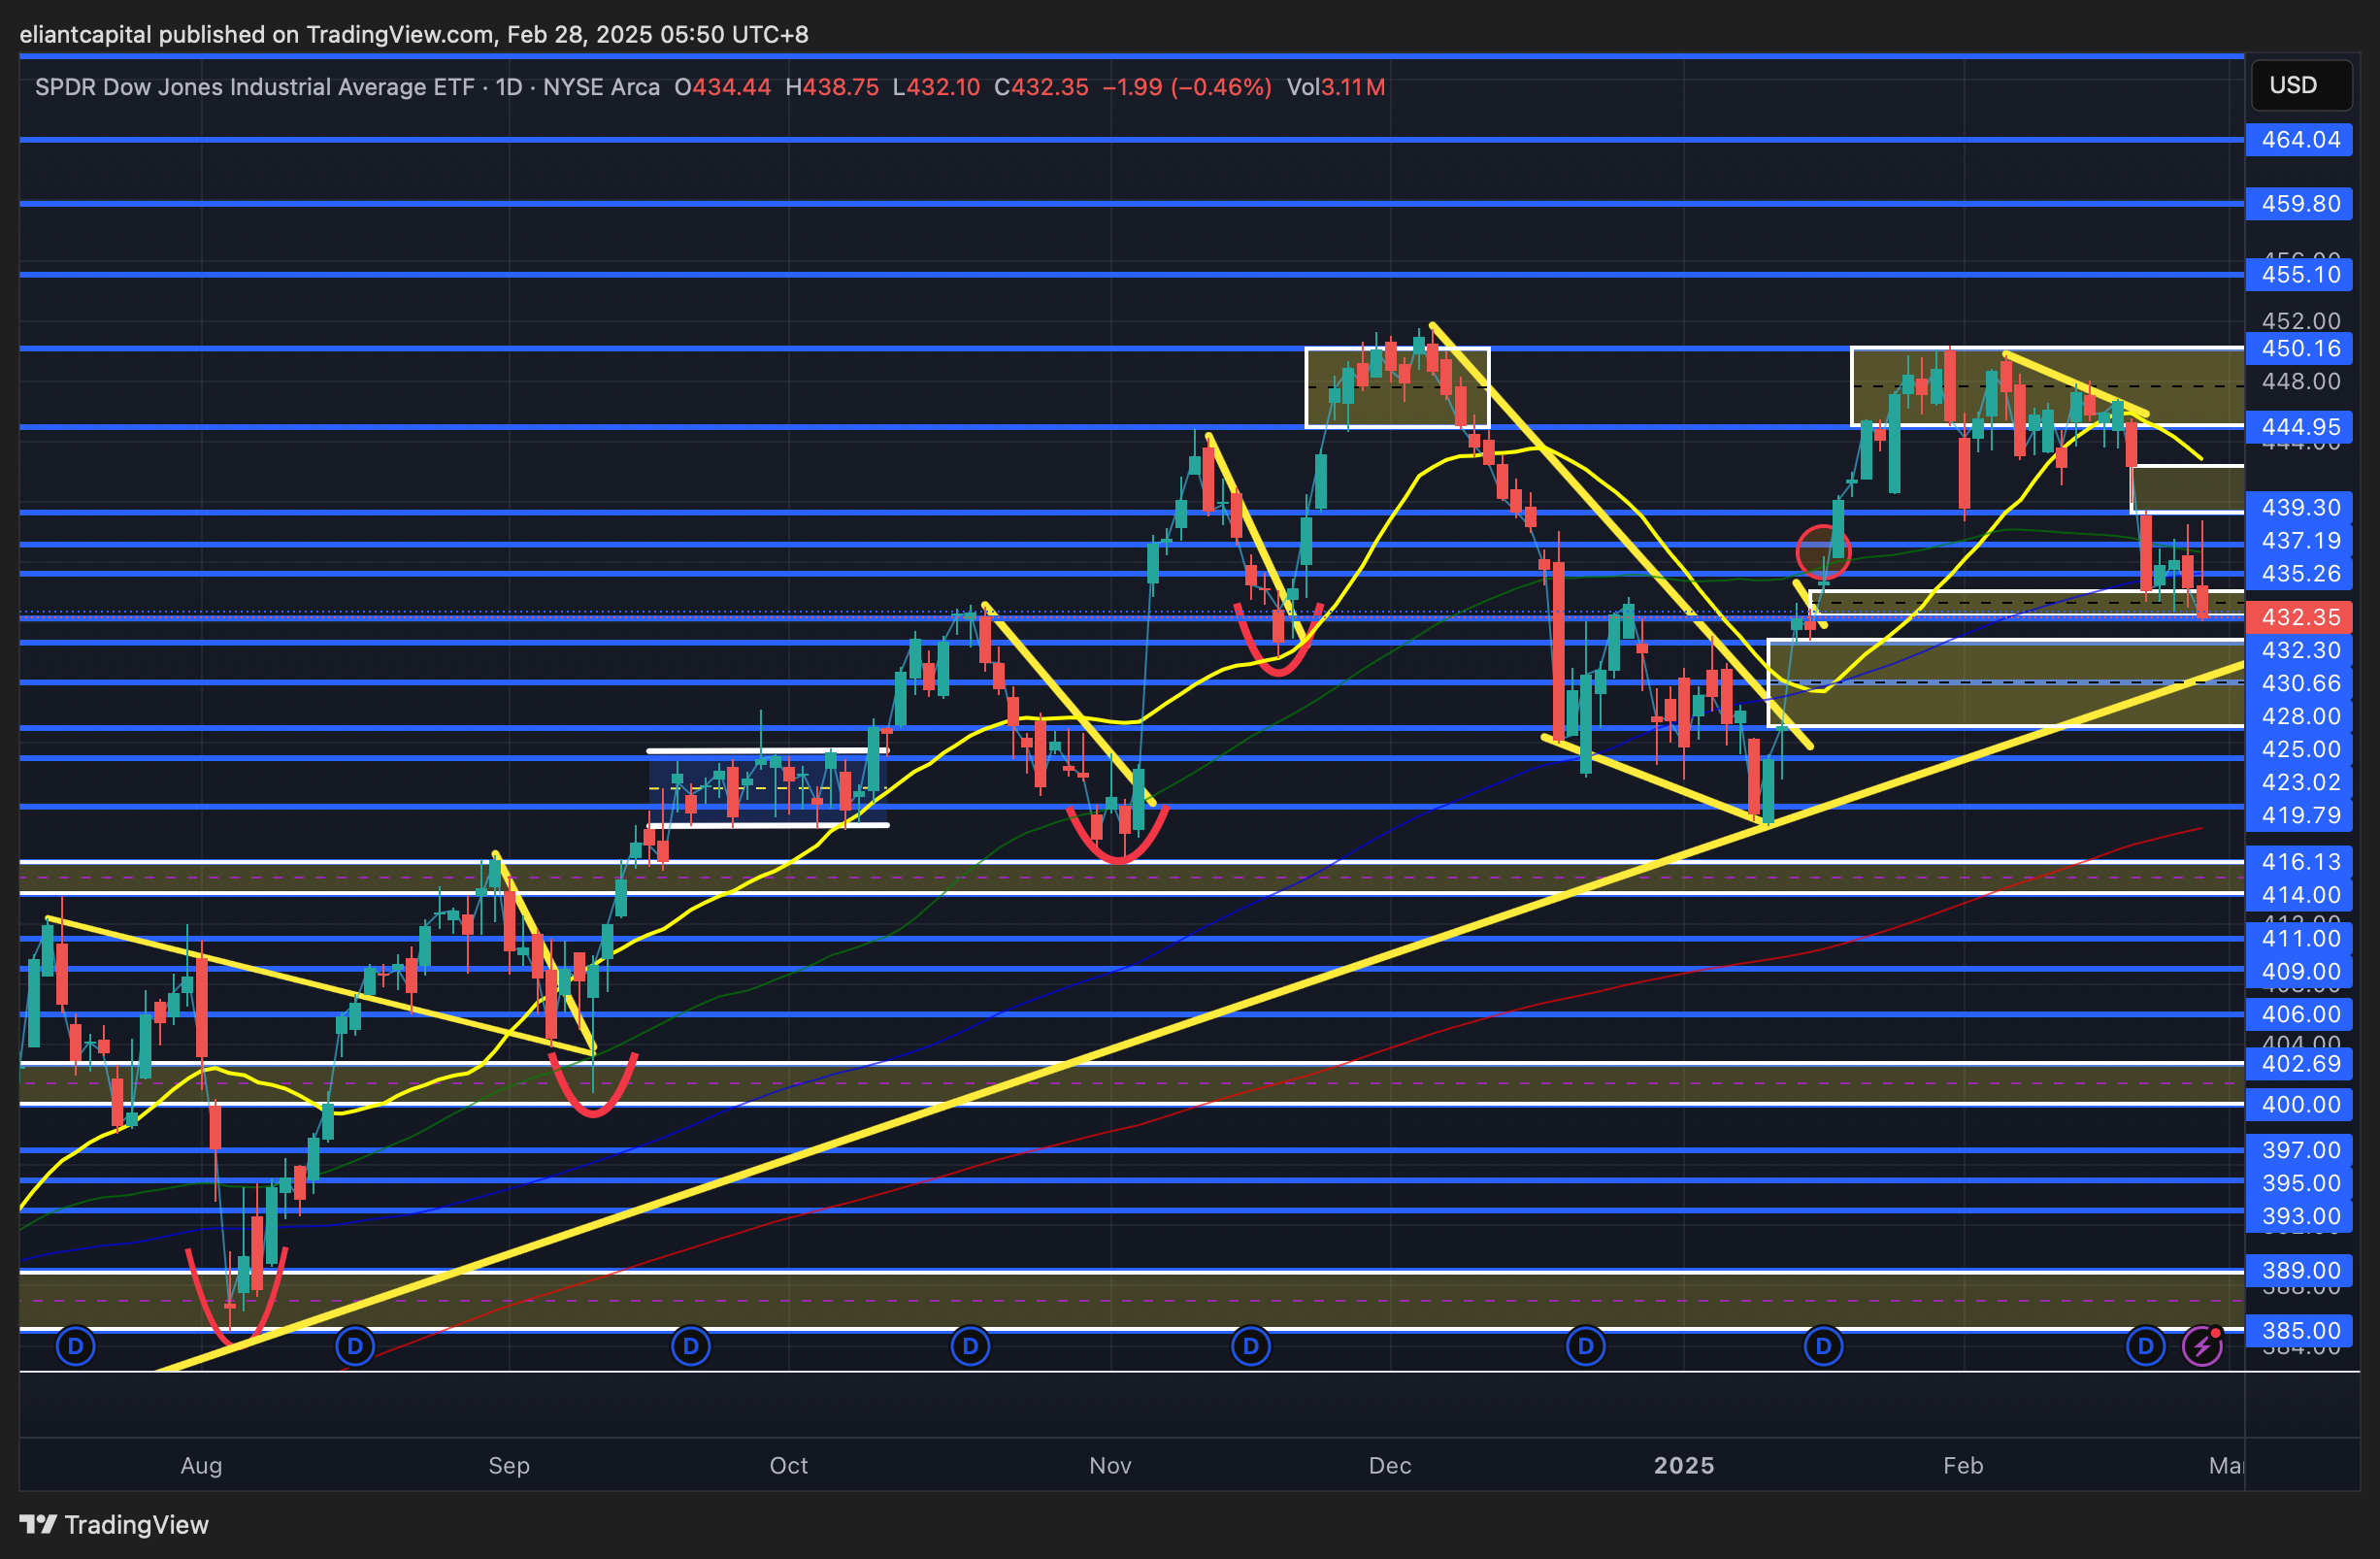This screenshot has height=1559, width=2380.
Task: Click the 397.00 price level label
Action: coord(2298,1150)
